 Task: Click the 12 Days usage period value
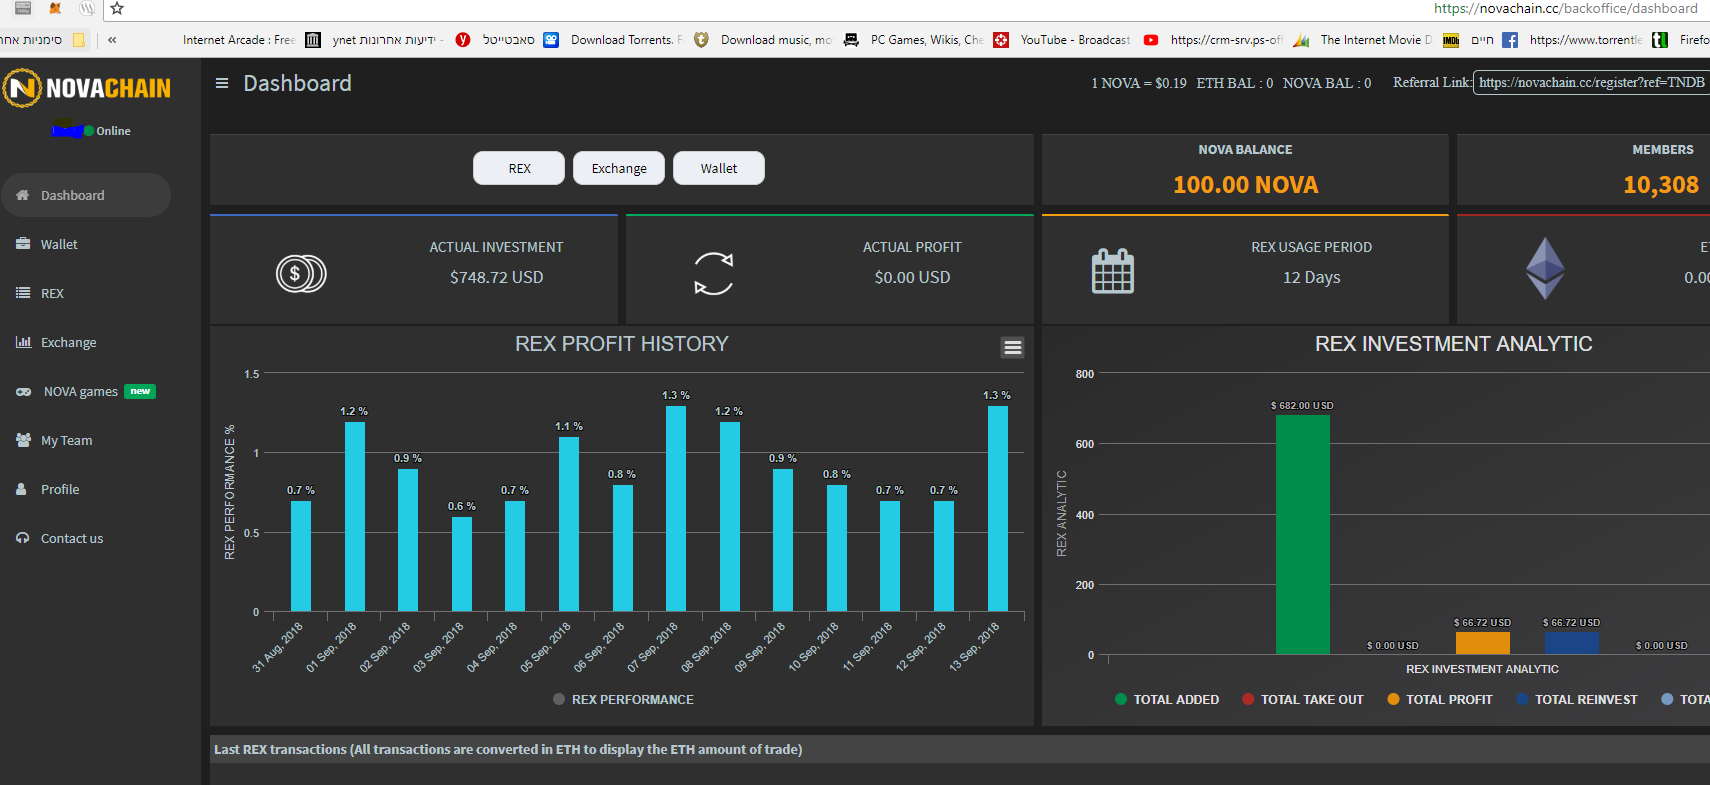point(1312,277)
